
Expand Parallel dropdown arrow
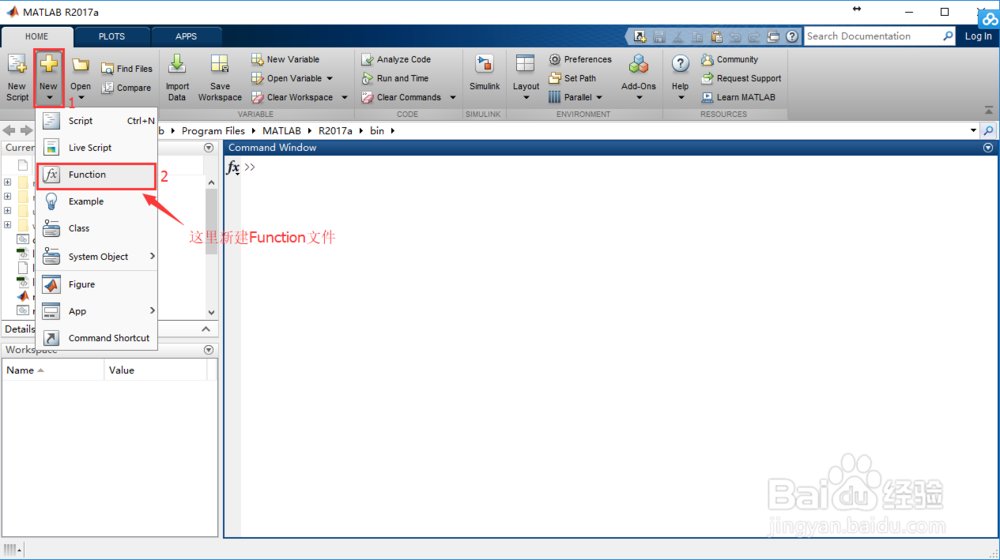click(599, 98)
